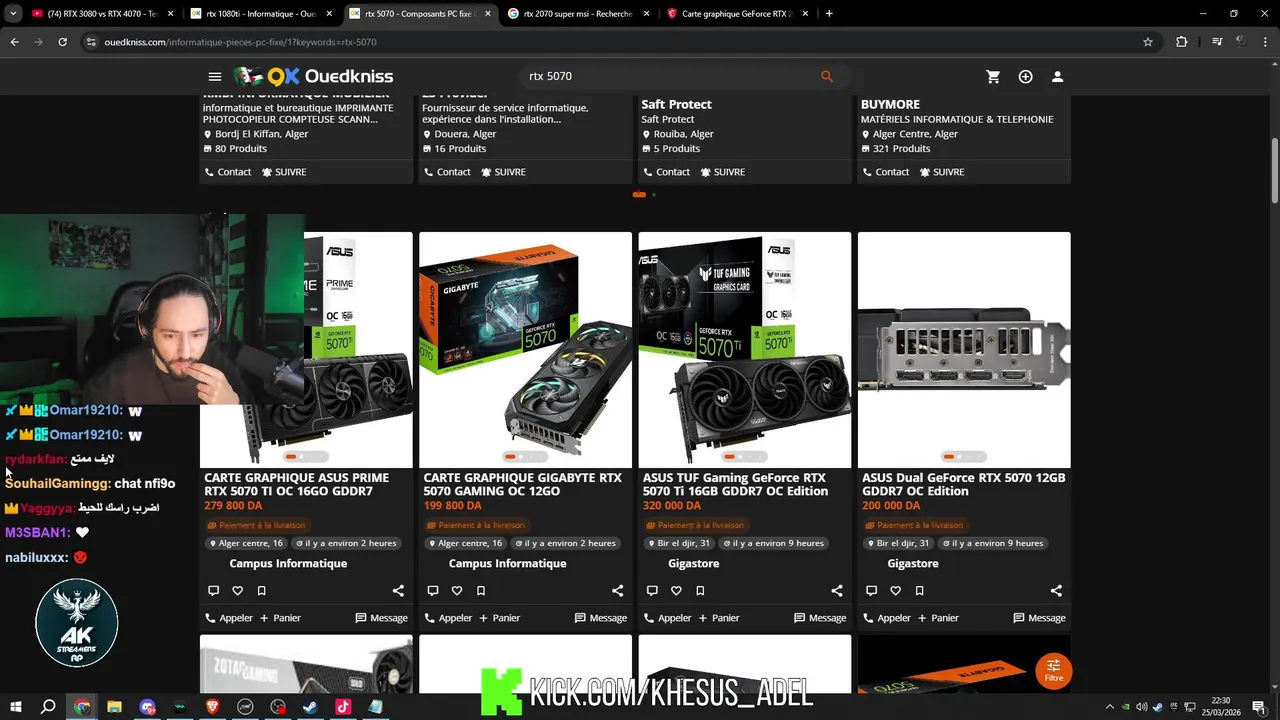The width and height of the screenshot is (1280, 720).
Task: Open the Campus Informatique seller under Gigabyte listing
Action: [507, 563]
